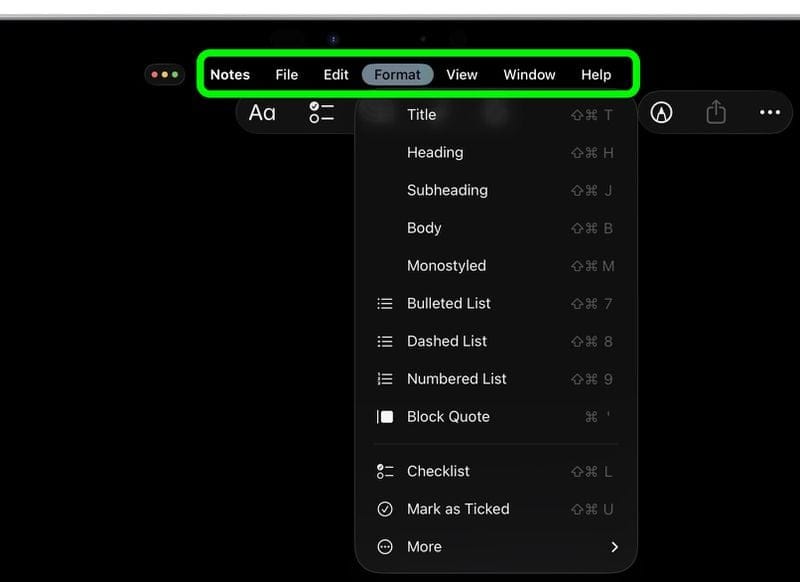This screenshot has width=800, height=582.
Task: Apply Dashed List format
Action: coord(446,341)
